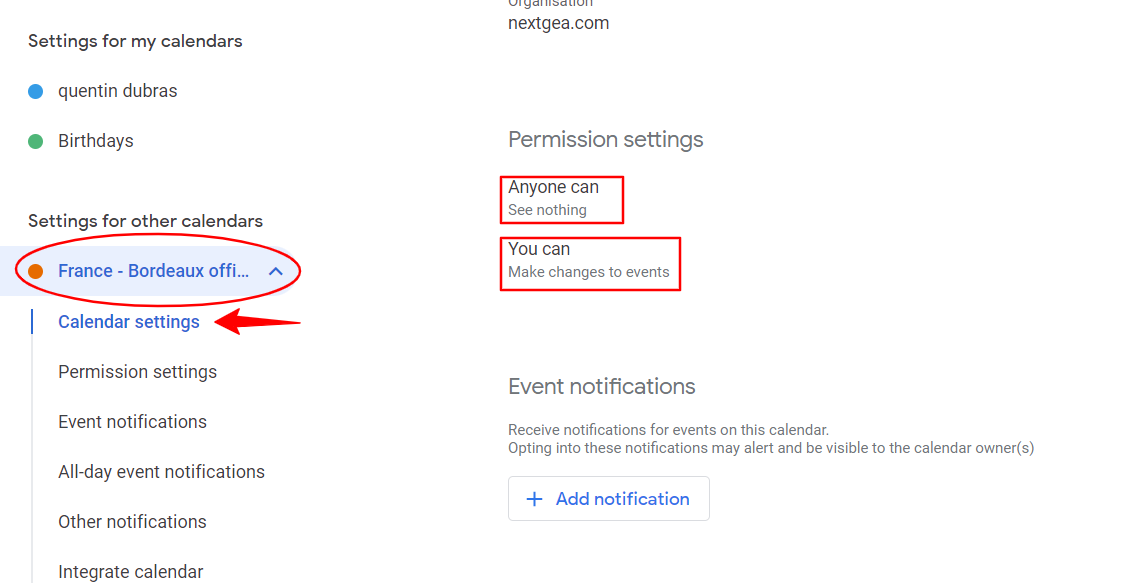Click the blue dot beside quentin dubras
The image size is (1128, 583).
[35, 91]
